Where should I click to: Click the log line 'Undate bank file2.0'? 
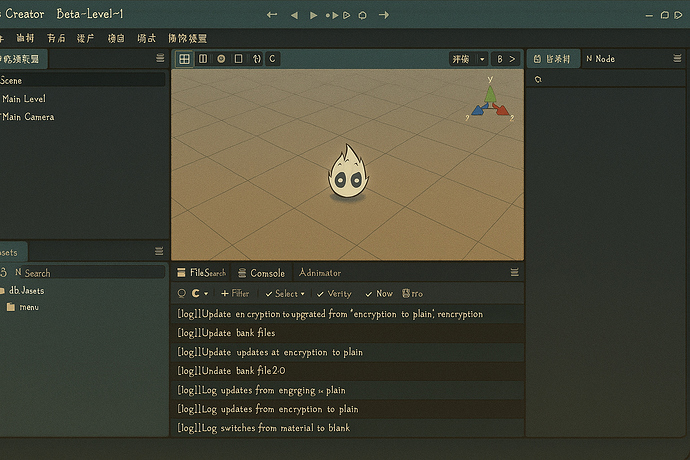348,371
